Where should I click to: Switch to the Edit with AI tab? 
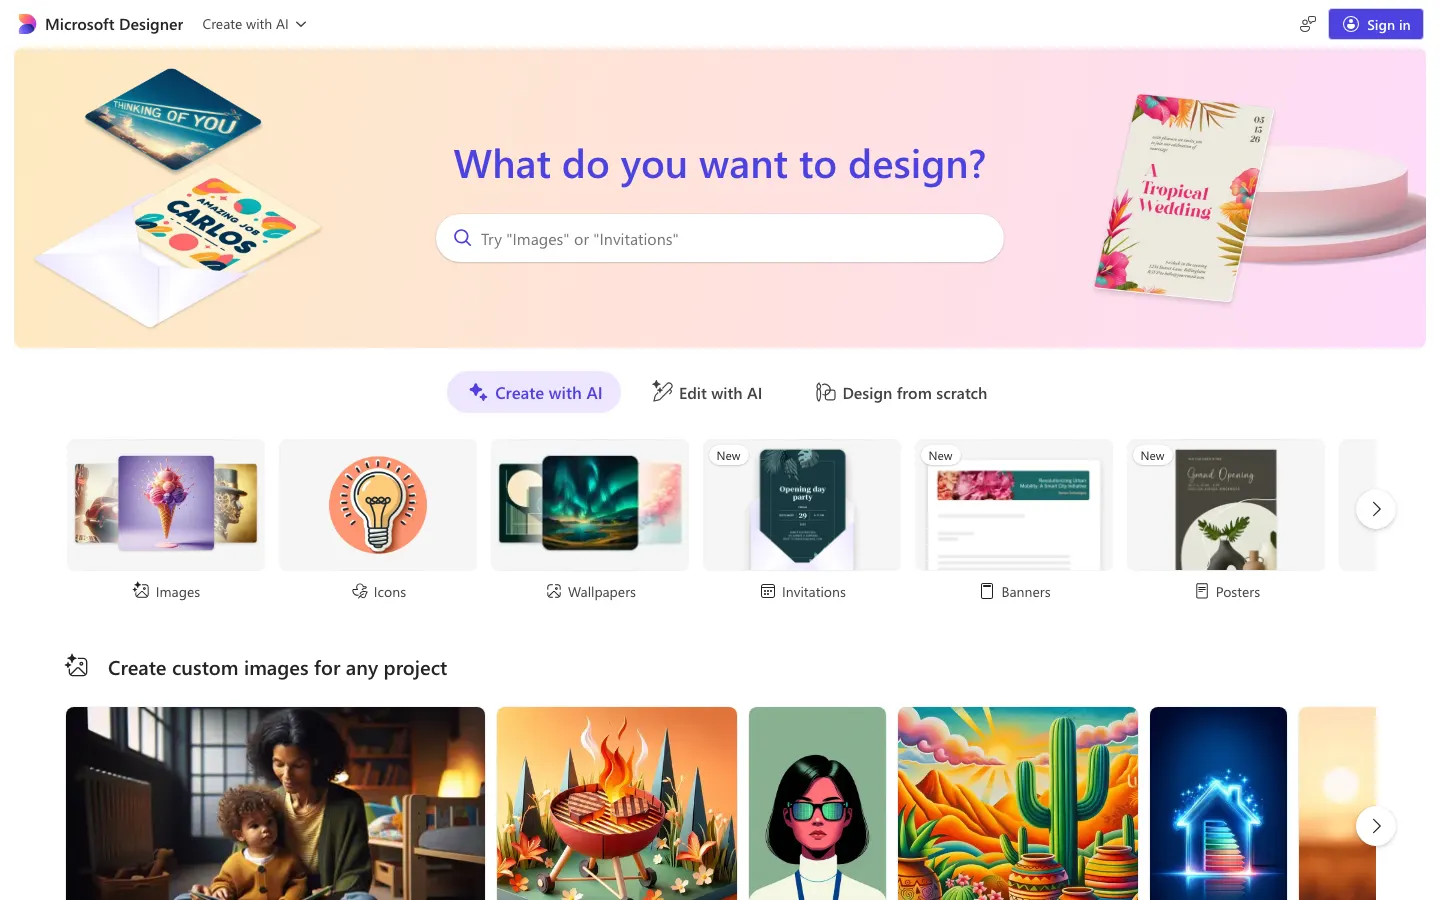[707, 393]
